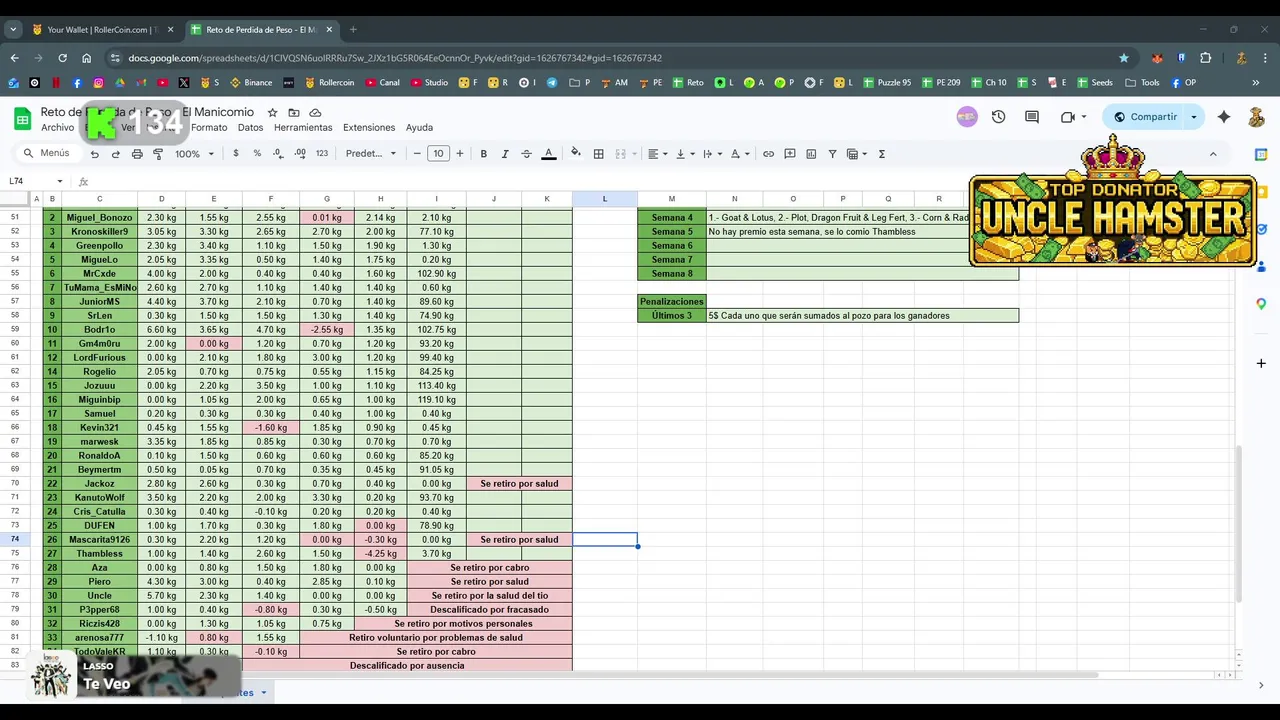
Task: Increase decimal places
Action: (300, 154)
